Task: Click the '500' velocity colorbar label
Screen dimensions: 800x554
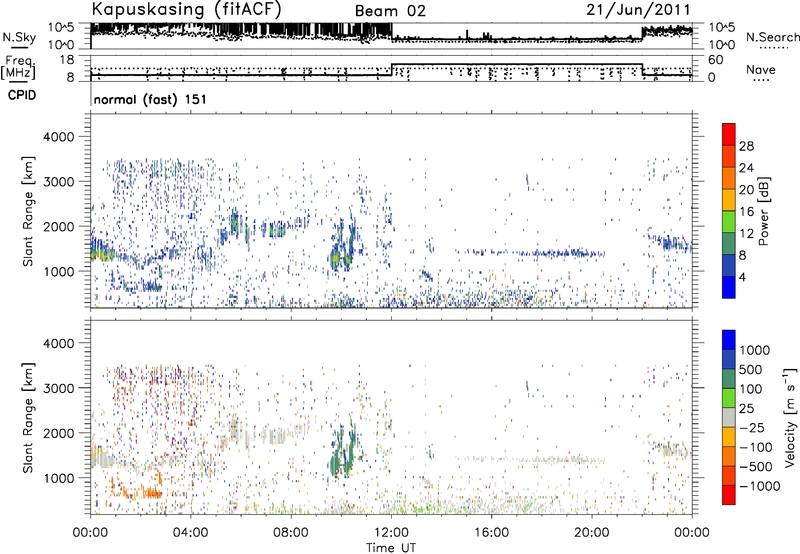Action: point(751,369)
